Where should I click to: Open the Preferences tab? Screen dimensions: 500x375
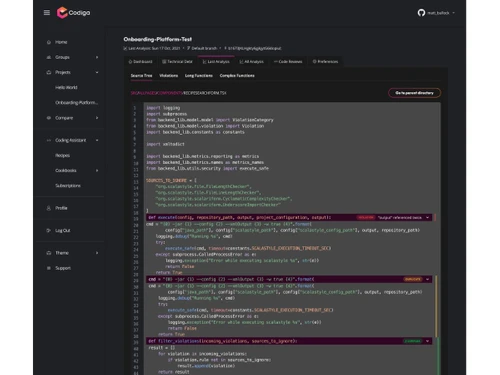325,62
